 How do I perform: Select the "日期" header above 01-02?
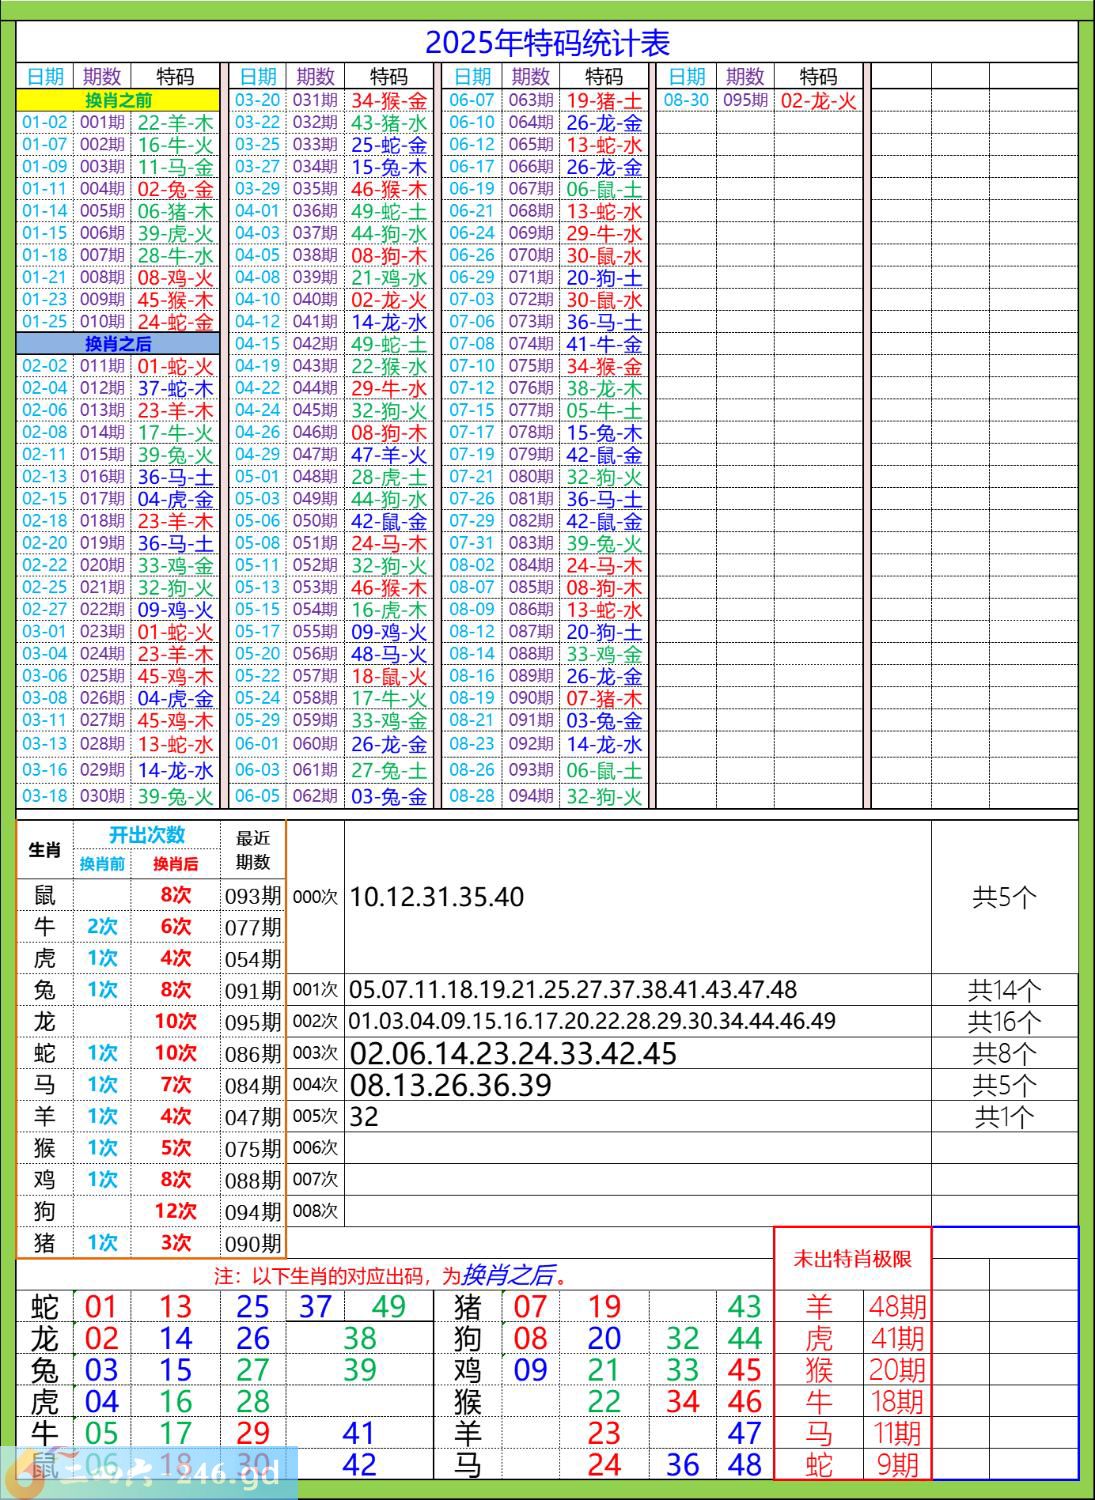pyautogui.click(x=45, y=77)
